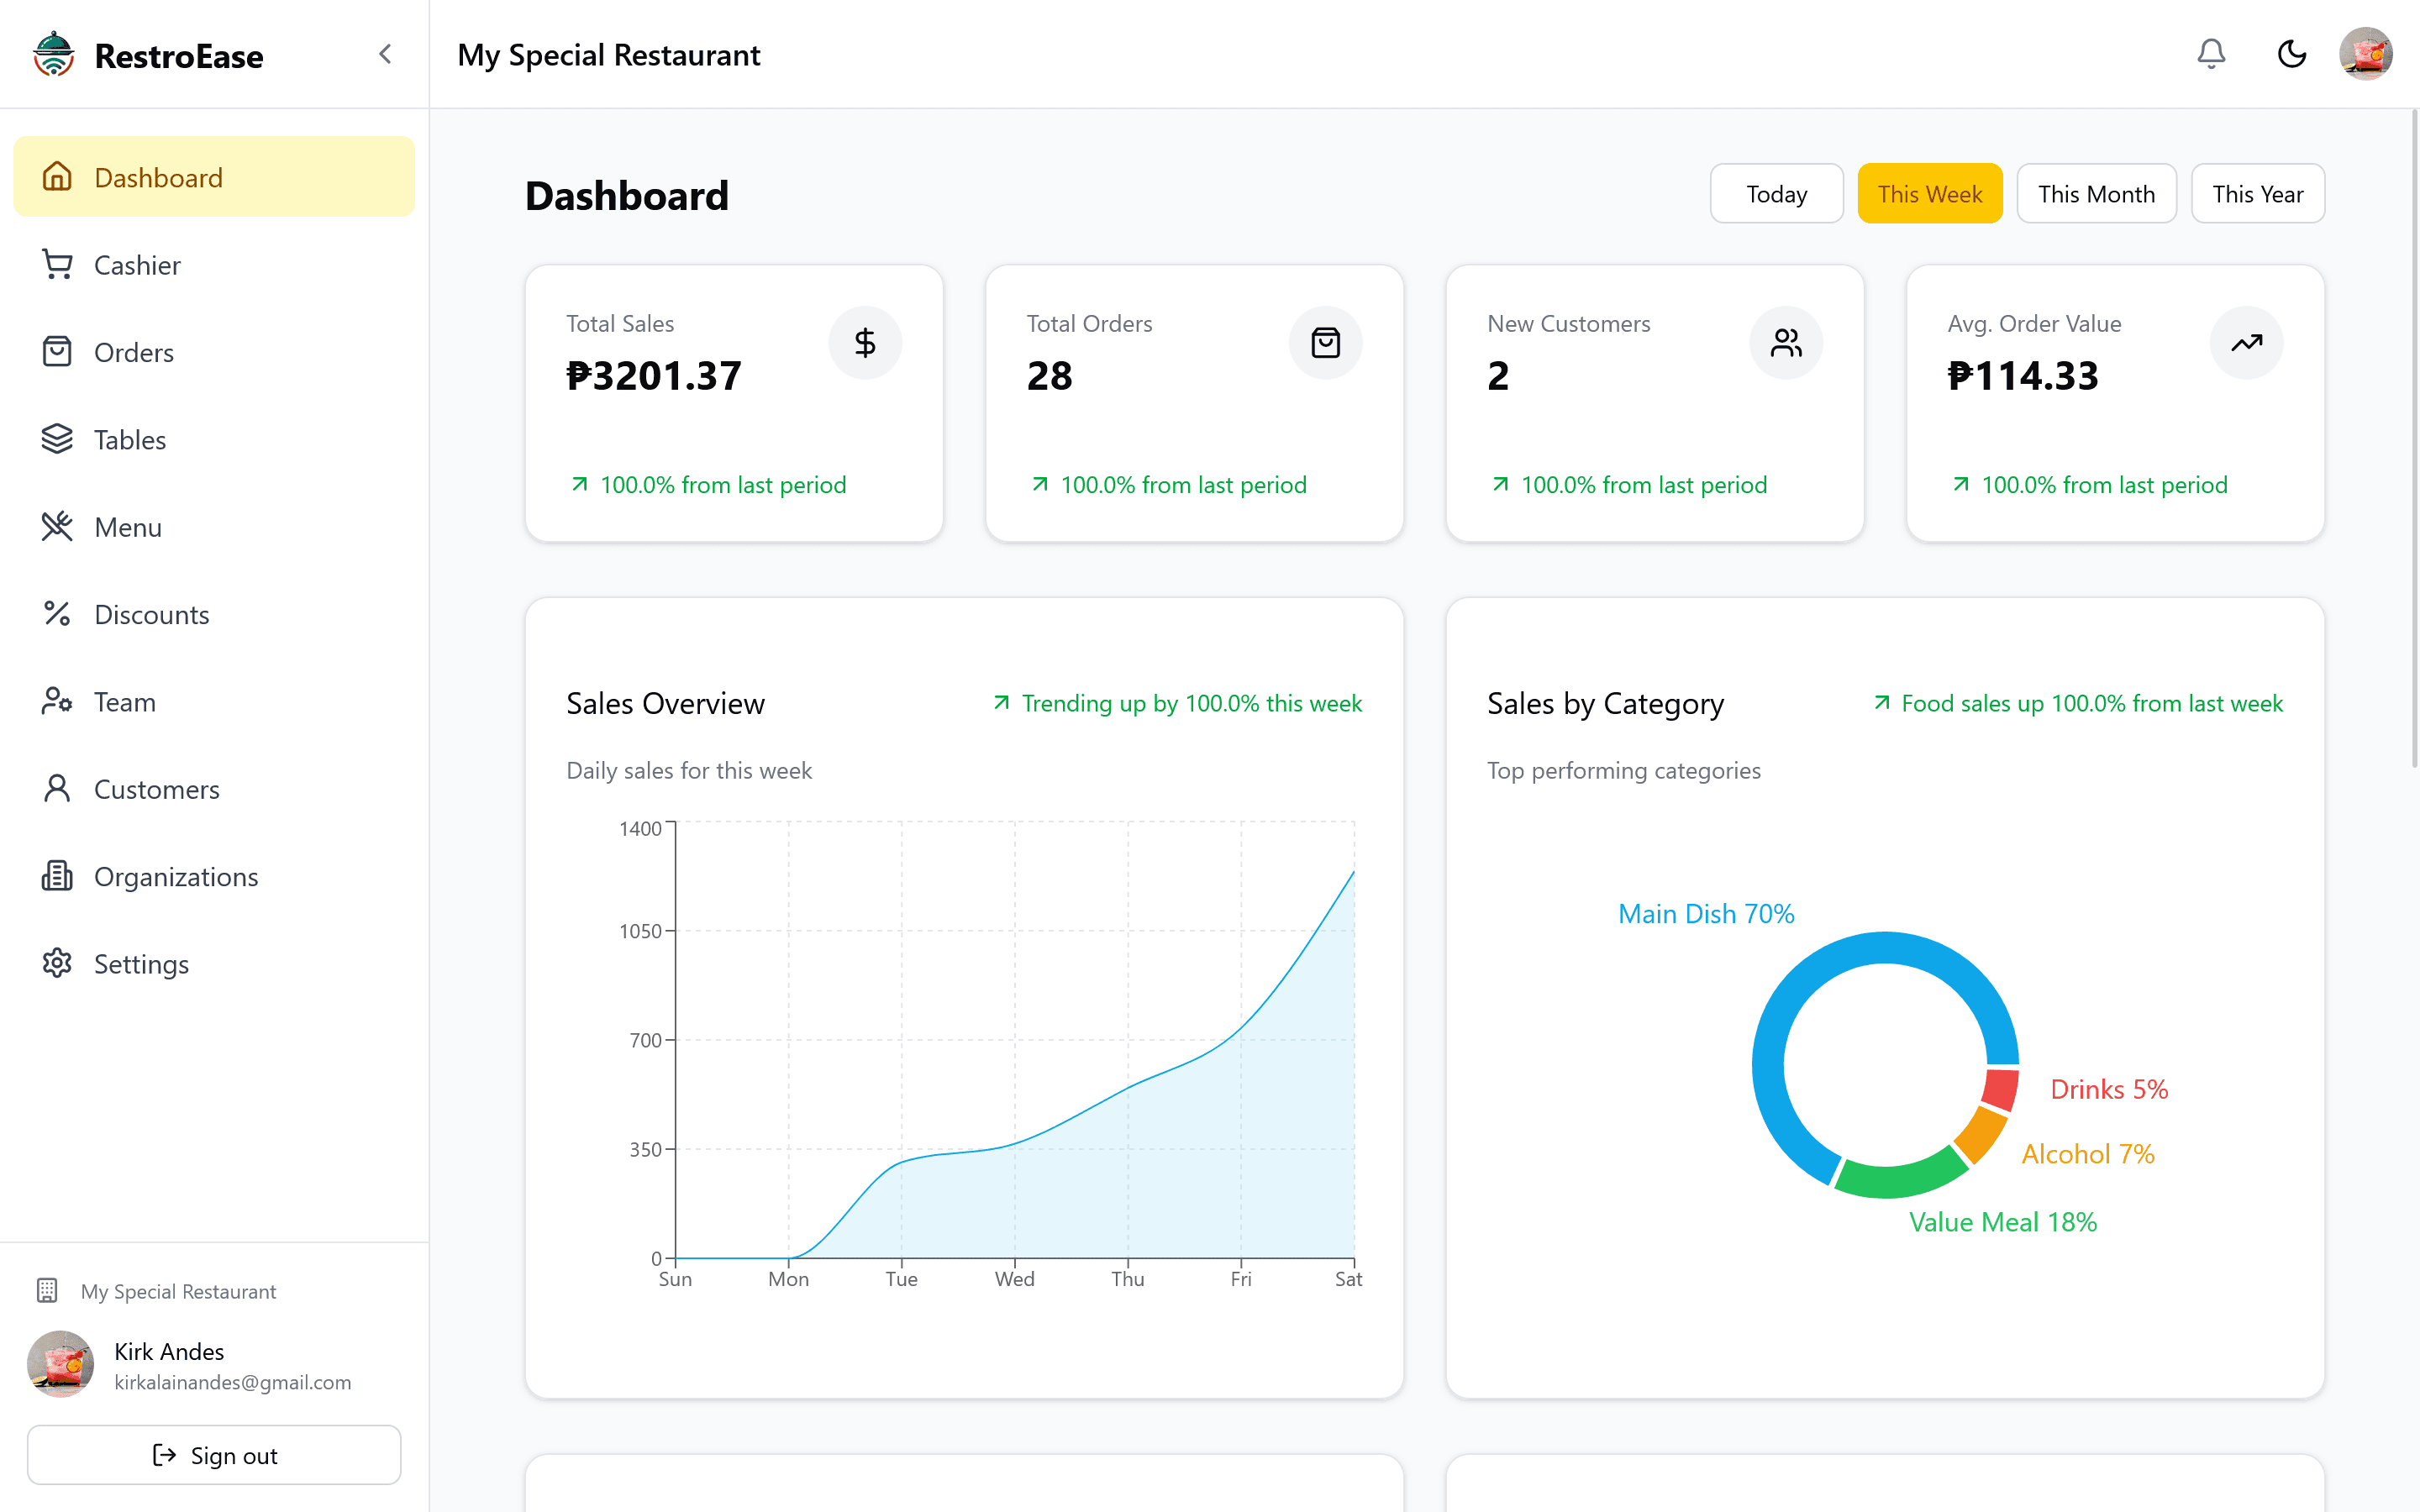Open the Cashier section icon
The width and height of the screenshot is (2420, 1512).
pos(57,263)
